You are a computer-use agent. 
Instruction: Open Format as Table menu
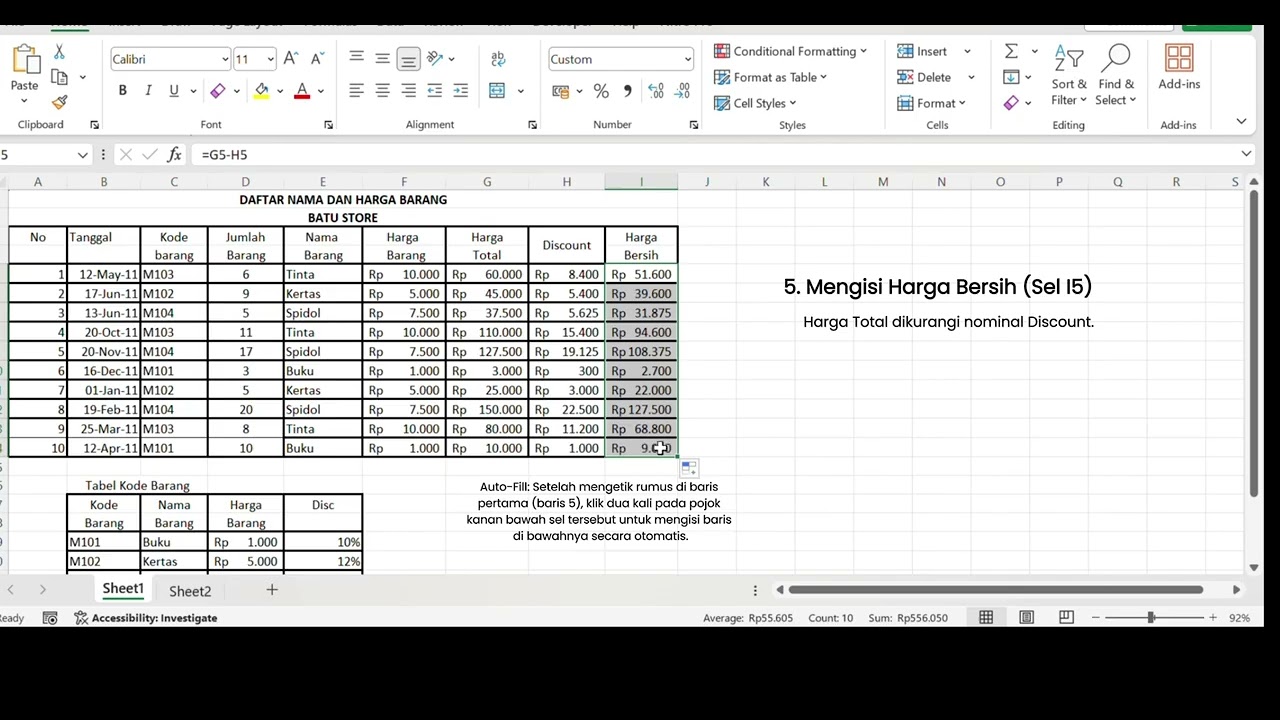tap(770, 77)
